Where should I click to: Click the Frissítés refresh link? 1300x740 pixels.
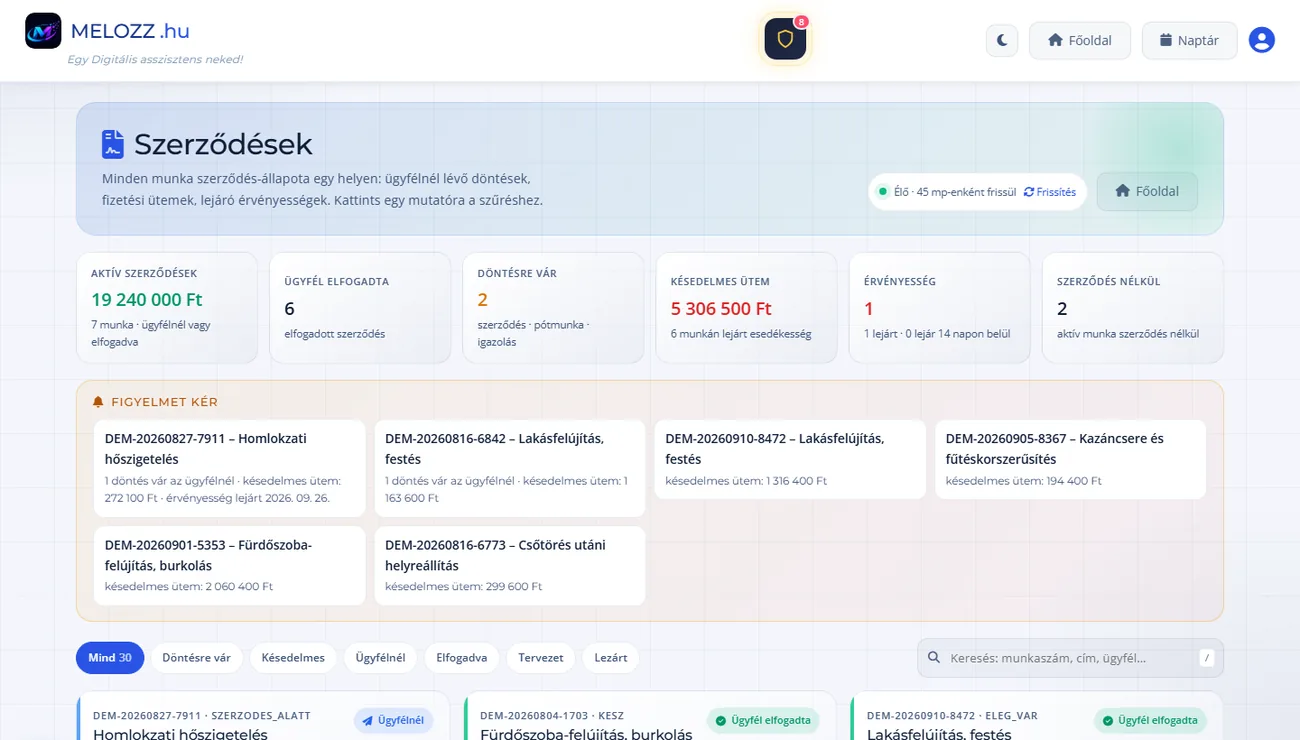click(x=1050, y=192)
